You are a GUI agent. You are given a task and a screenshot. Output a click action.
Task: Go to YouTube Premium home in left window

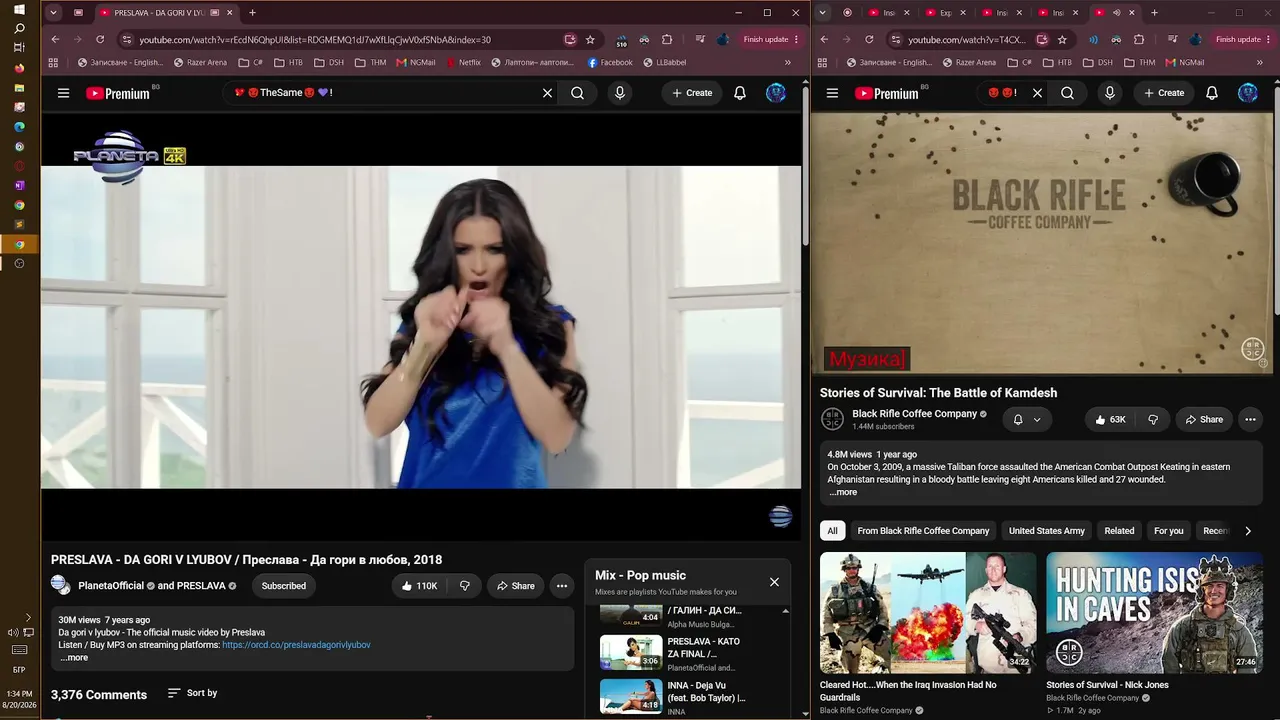point(118,93)
